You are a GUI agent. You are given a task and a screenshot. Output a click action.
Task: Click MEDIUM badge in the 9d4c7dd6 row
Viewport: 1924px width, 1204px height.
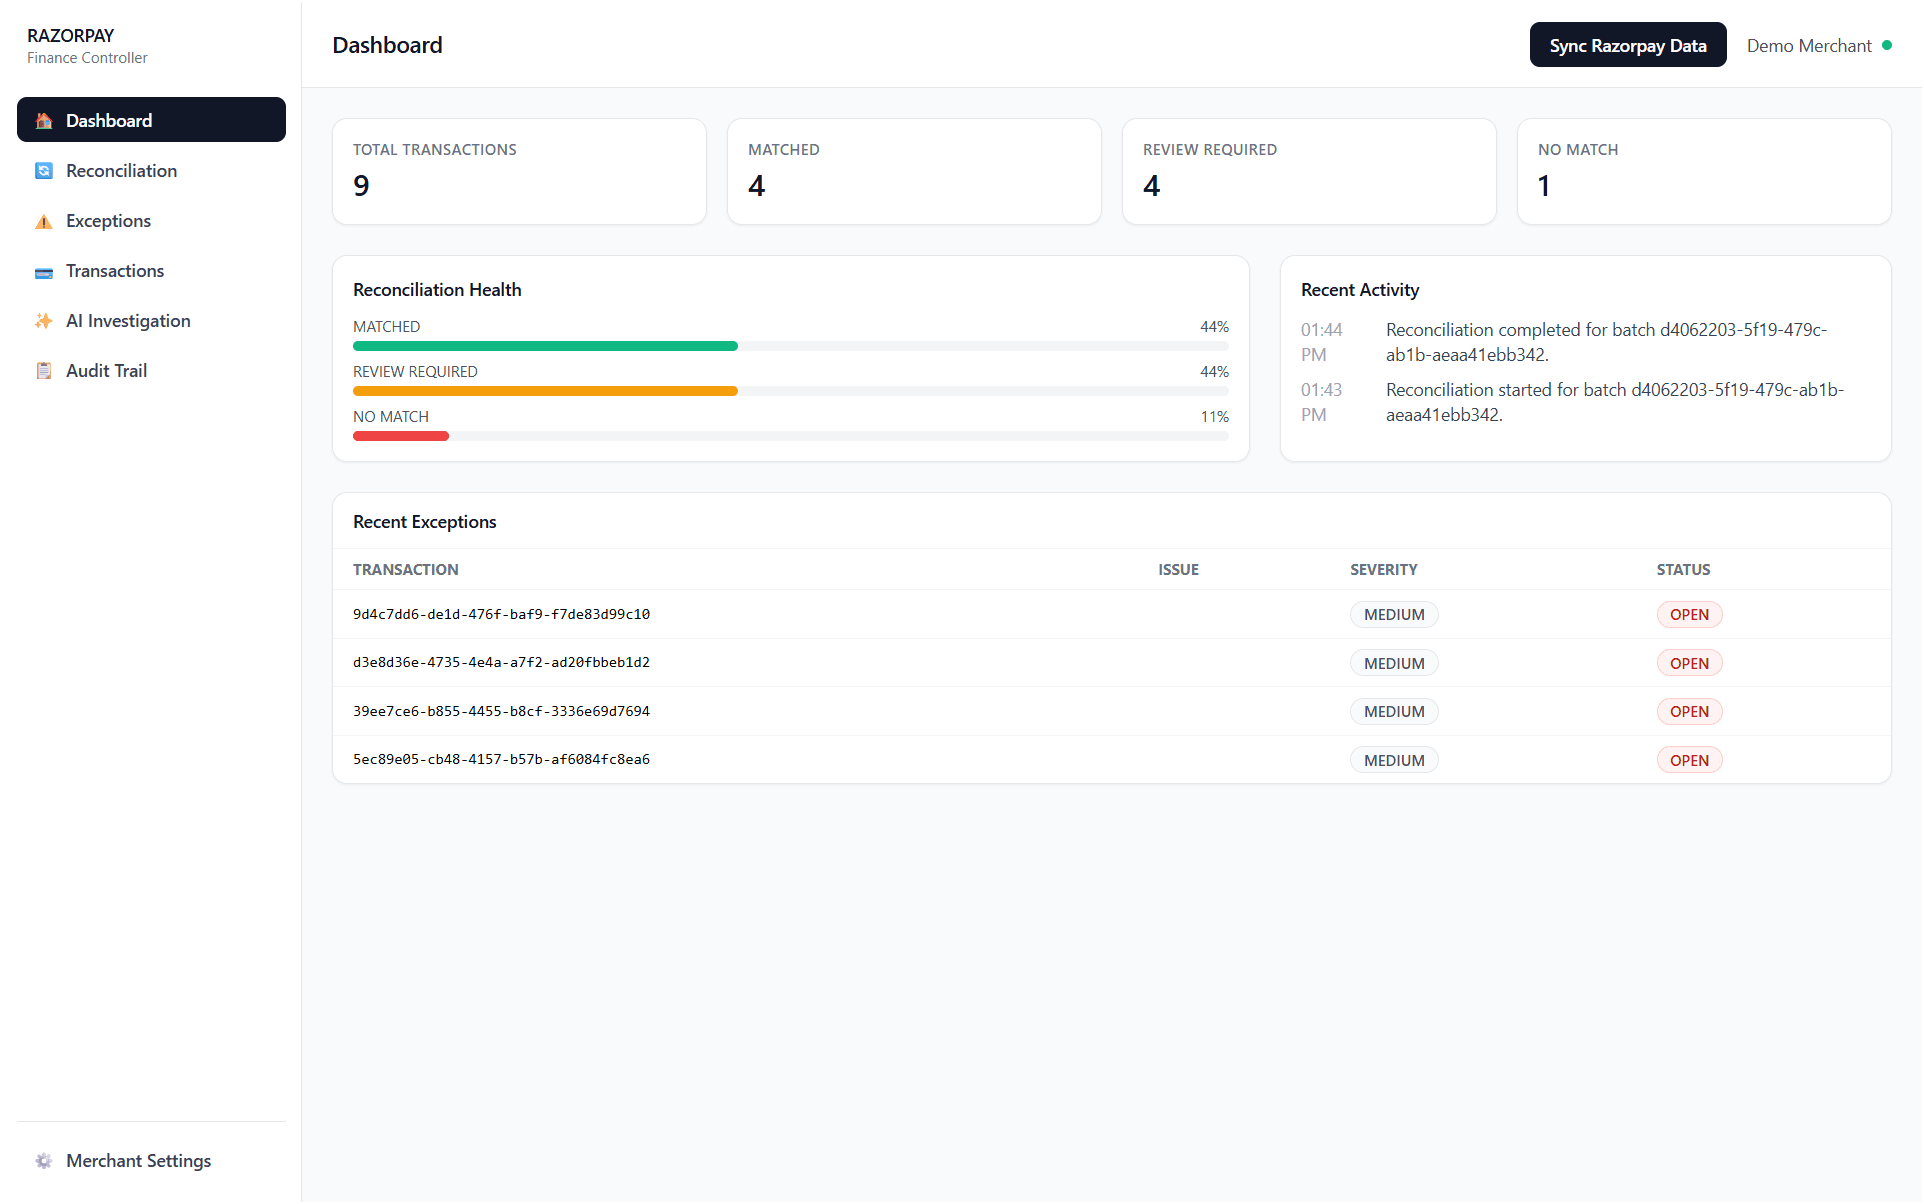(x=1394, y=614)
